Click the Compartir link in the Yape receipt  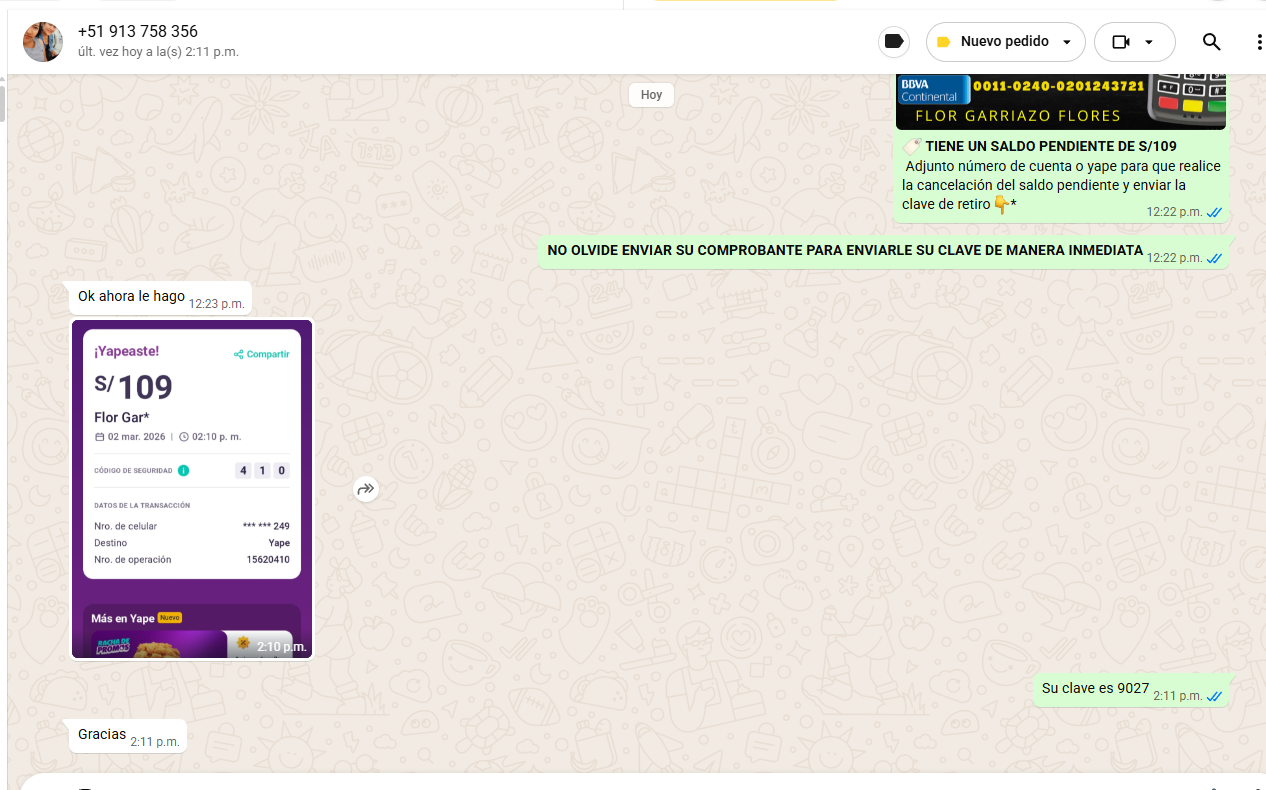[x=262, y=354]
